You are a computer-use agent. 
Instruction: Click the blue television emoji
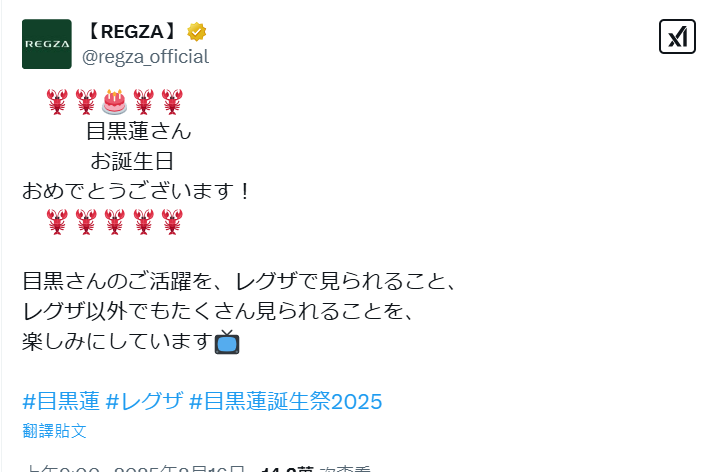227,342
